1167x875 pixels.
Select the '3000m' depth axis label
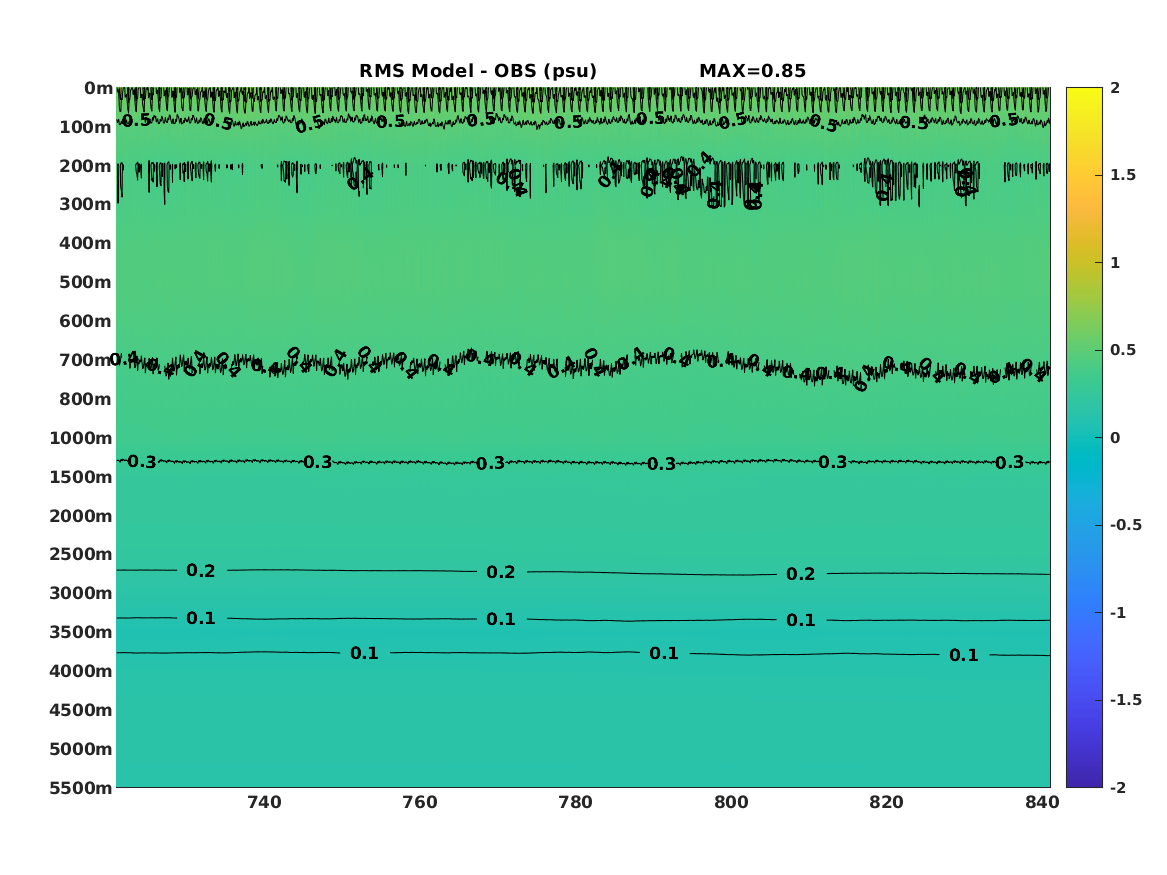pos(81,593)
